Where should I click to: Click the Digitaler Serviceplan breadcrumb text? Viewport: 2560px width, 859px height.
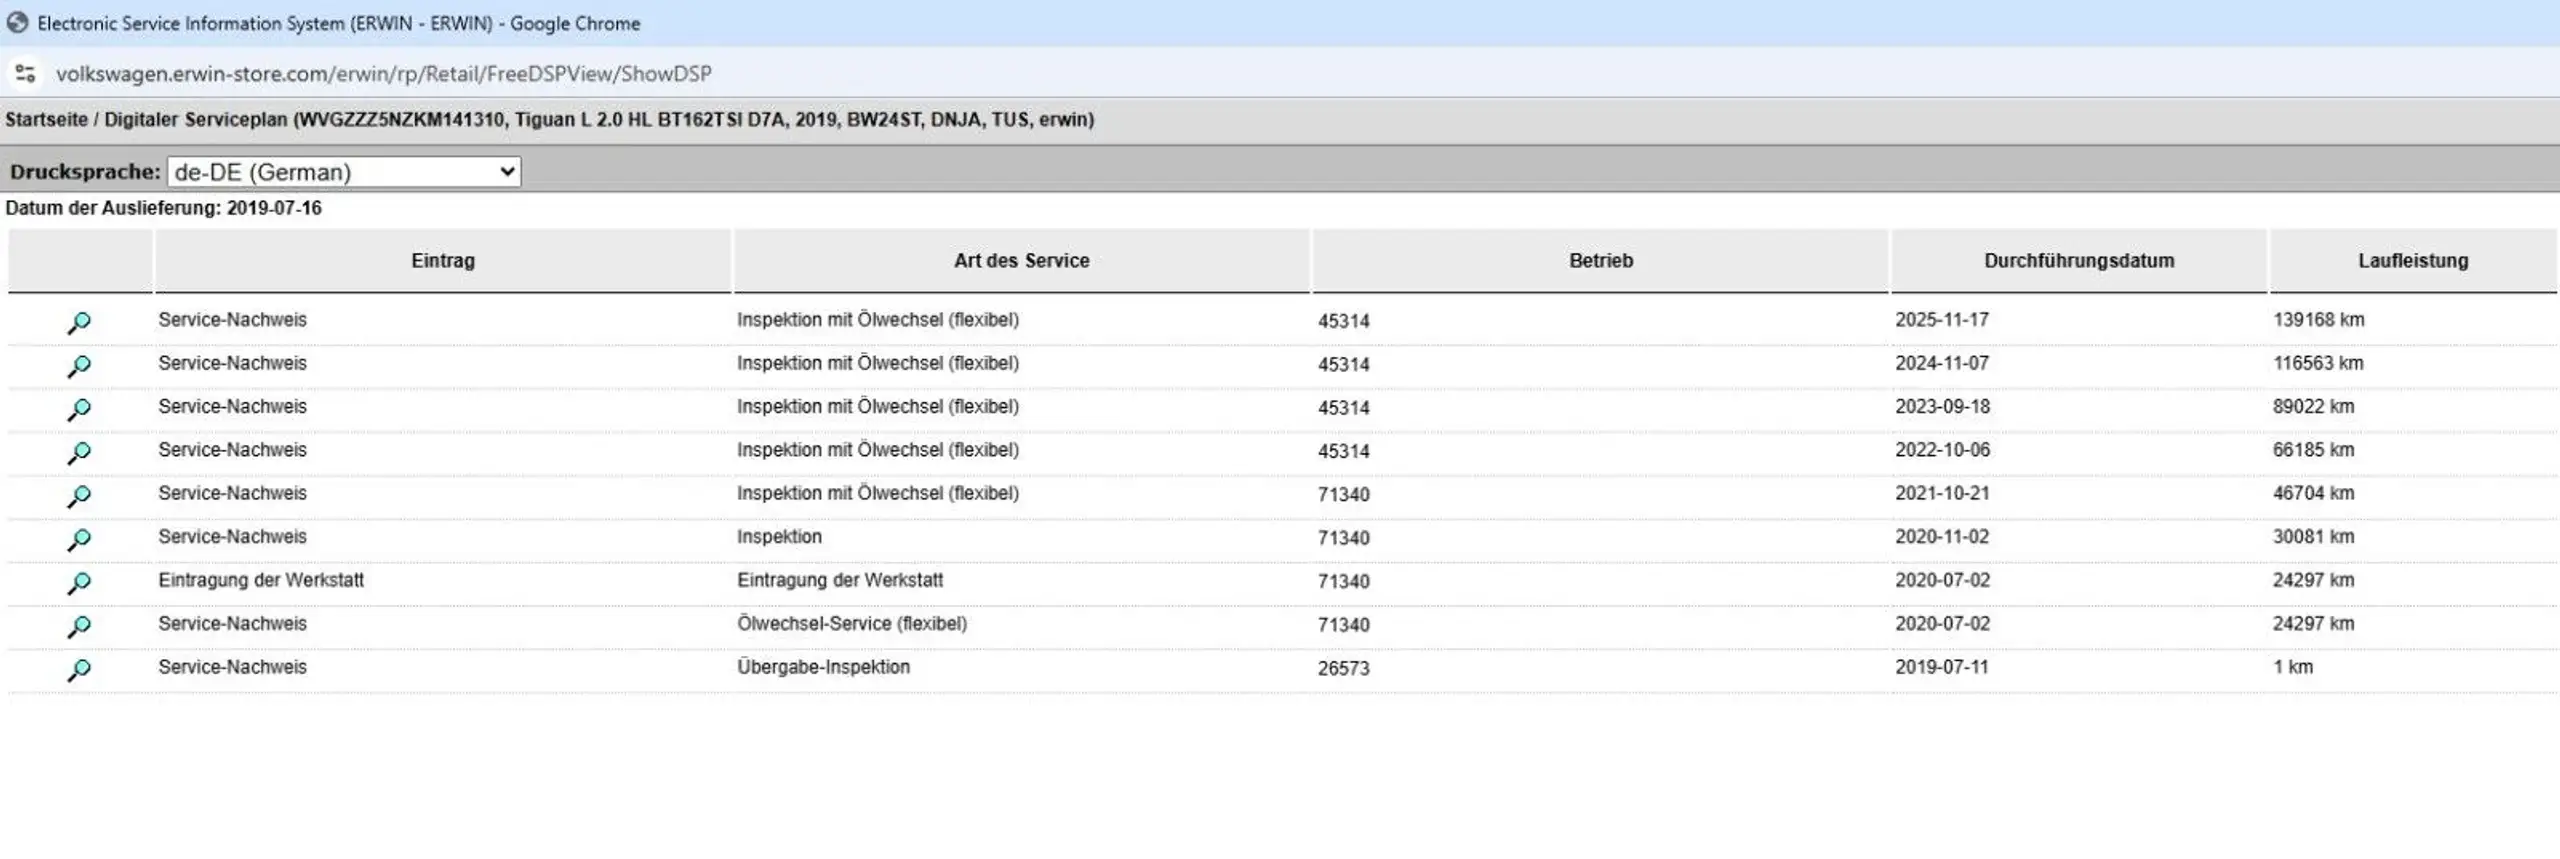(196, 120)
